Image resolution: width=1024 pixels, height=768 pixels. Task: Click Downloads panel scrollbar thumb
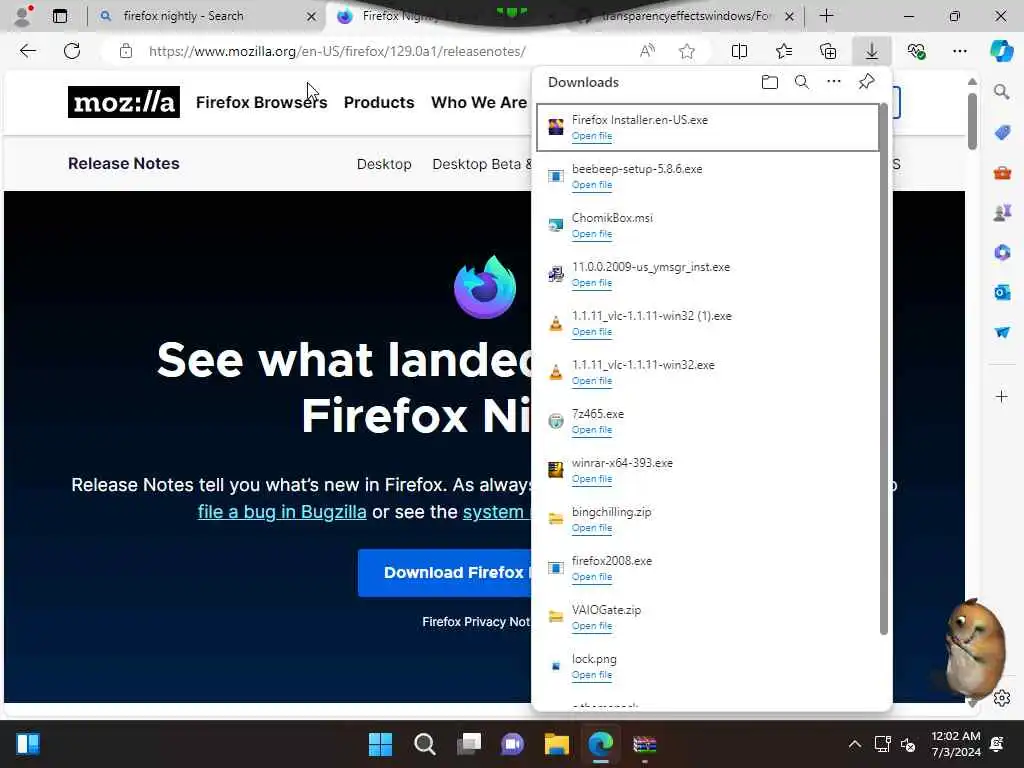pos(884,369)
